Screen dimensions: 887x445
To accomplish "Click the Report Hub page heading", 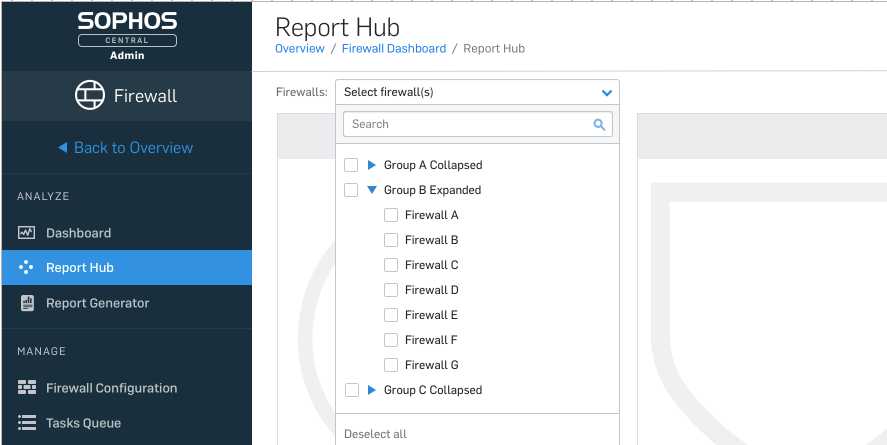I will coord(337,27).
